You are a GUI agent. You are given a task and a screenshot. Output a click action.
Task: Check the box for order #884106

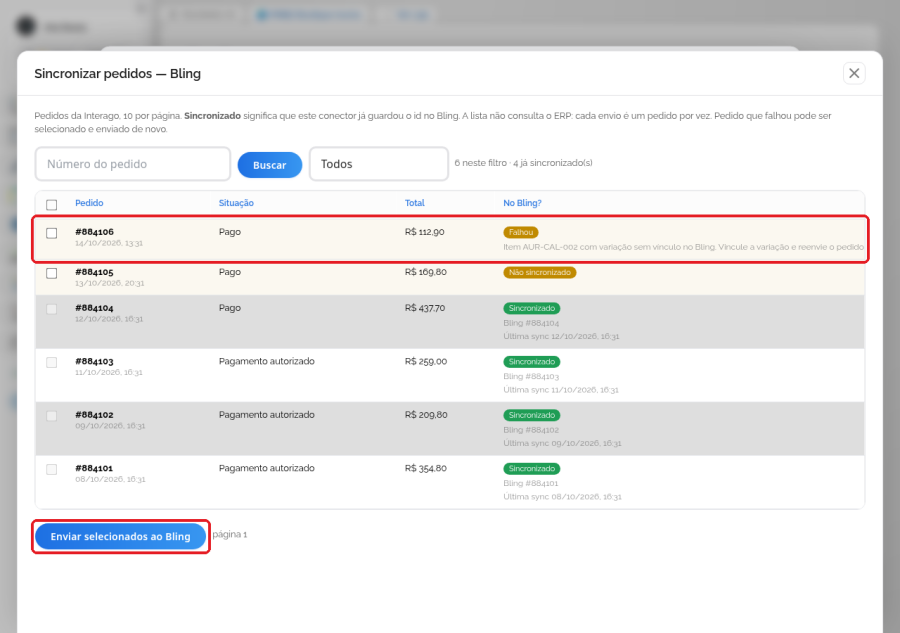tap(52, 233)
